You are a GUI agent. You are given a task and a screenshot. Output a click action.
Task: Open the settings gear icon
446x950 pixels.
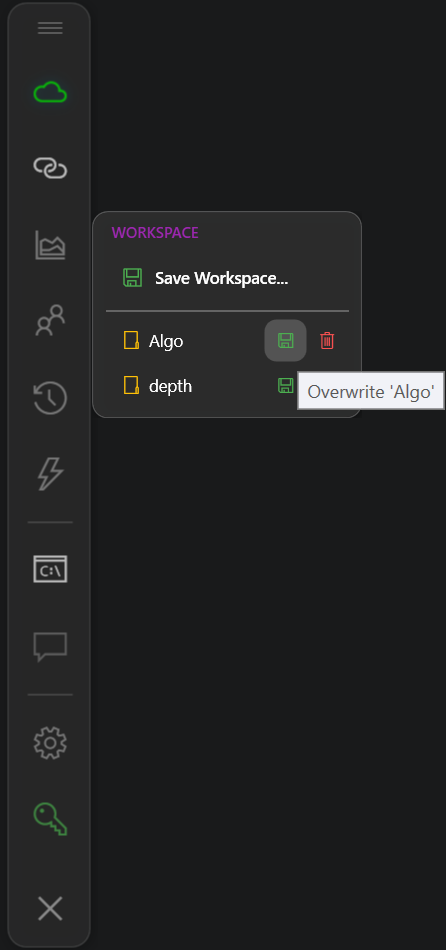click(50, 743)
